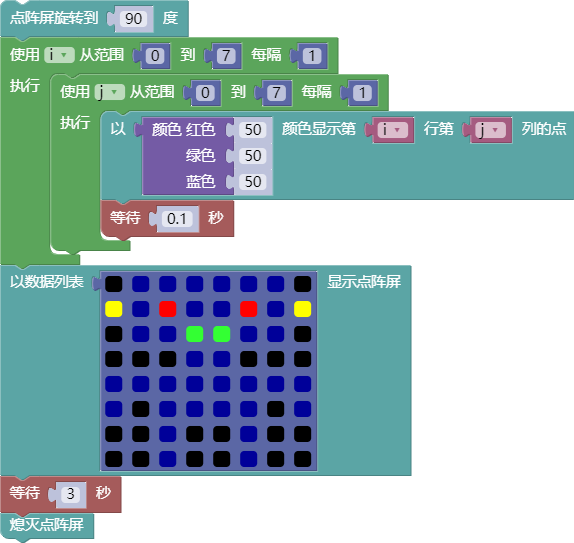Image resolution: width=574 pixels, height=543 pixels.
Task: Click 从范围 label in the i loop
Action: coord(102,55)
